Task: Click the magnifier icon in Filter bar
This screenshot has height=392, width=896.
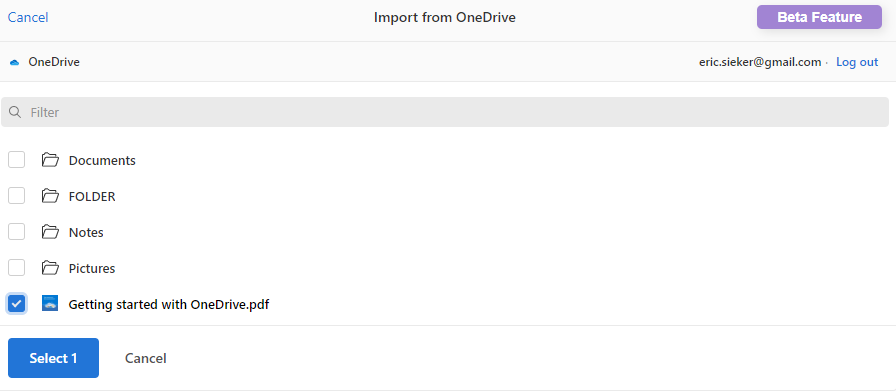Action: click(x=15, y=112)
